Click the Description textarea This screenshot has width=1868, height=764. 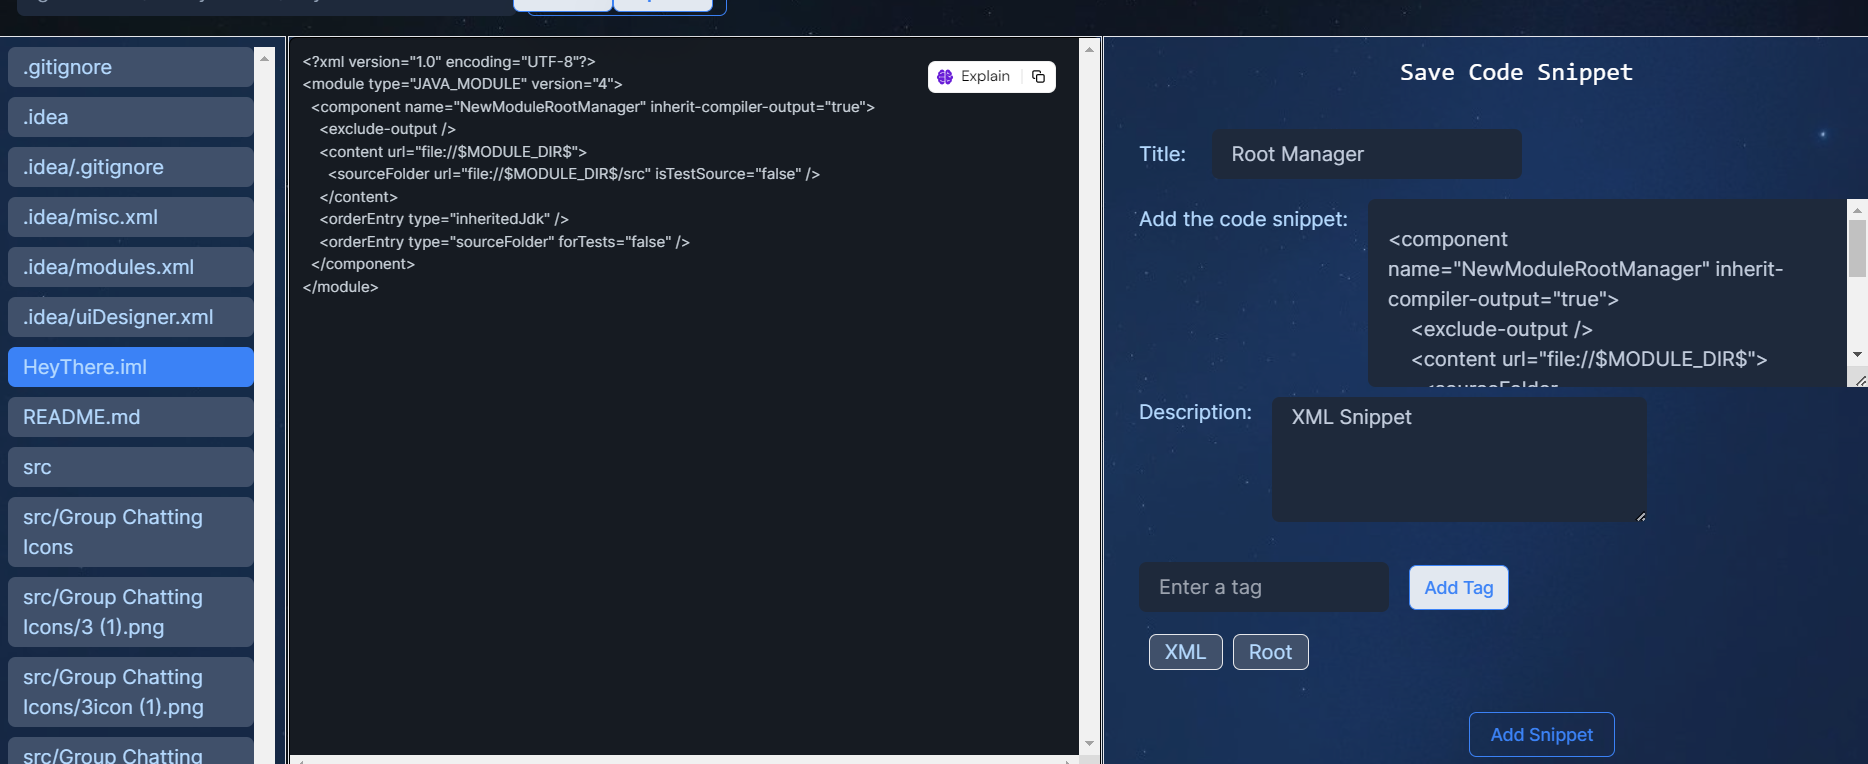[1459, 459]
